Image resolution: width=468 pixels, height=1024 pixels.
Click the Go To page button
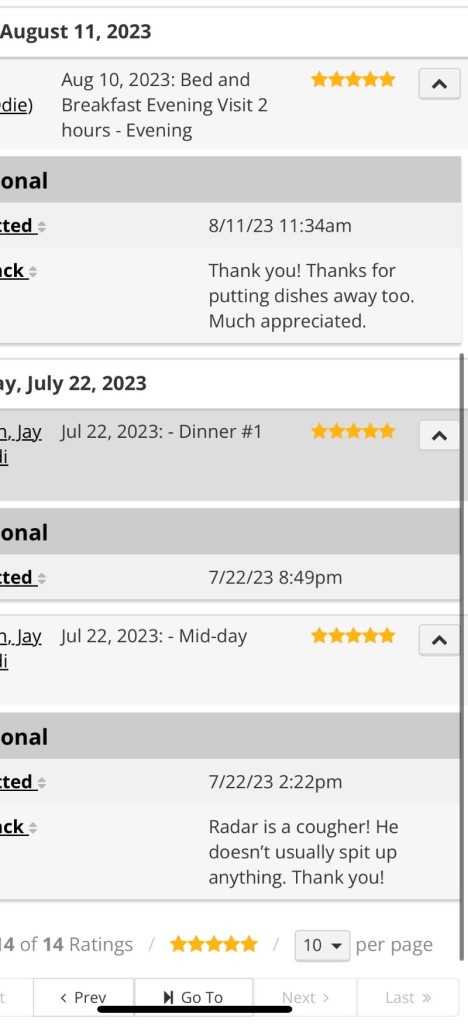pyautogui.click(x=193, y=997)
